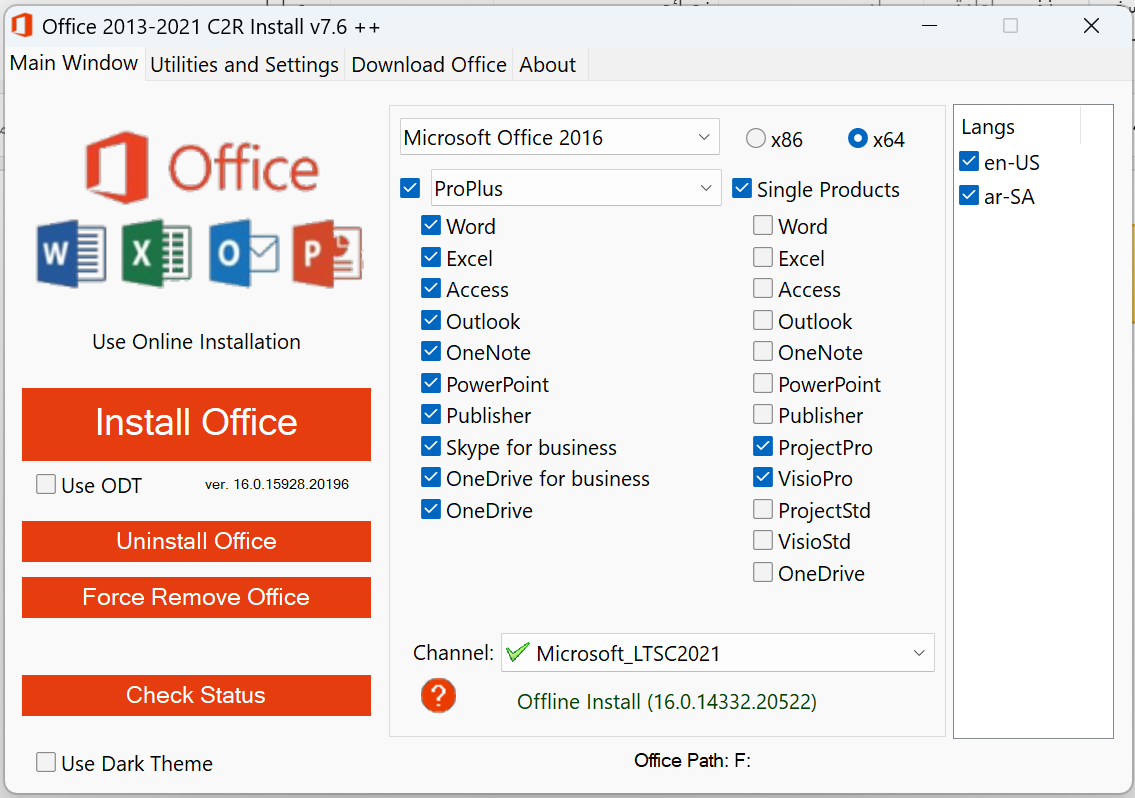Close the installer window

1092,26
